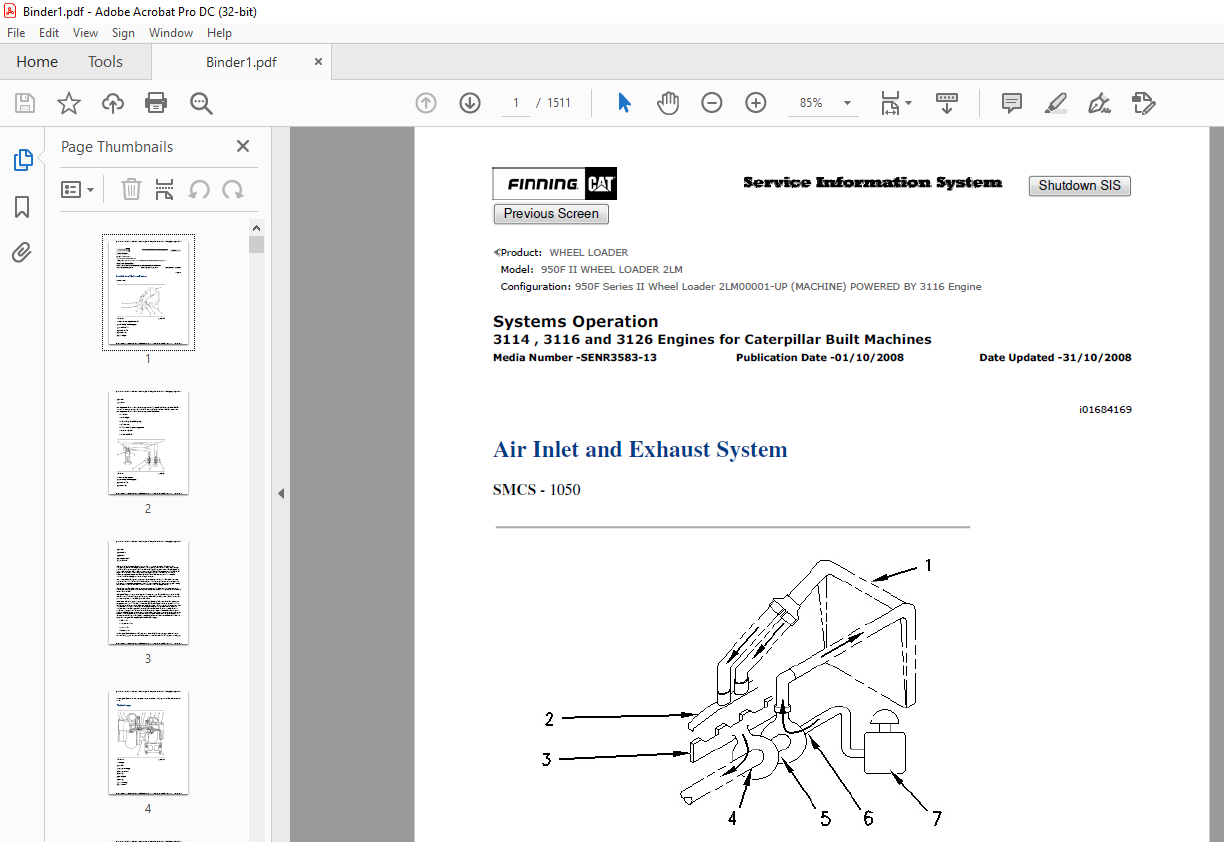The height and width of the screenshot is (842, 1224).
Task: Click the Systems Operation title text
Action: tap(575, 322)
